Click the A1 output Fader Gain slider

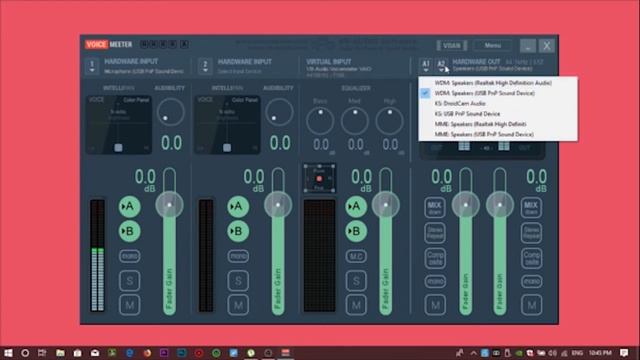466,242
